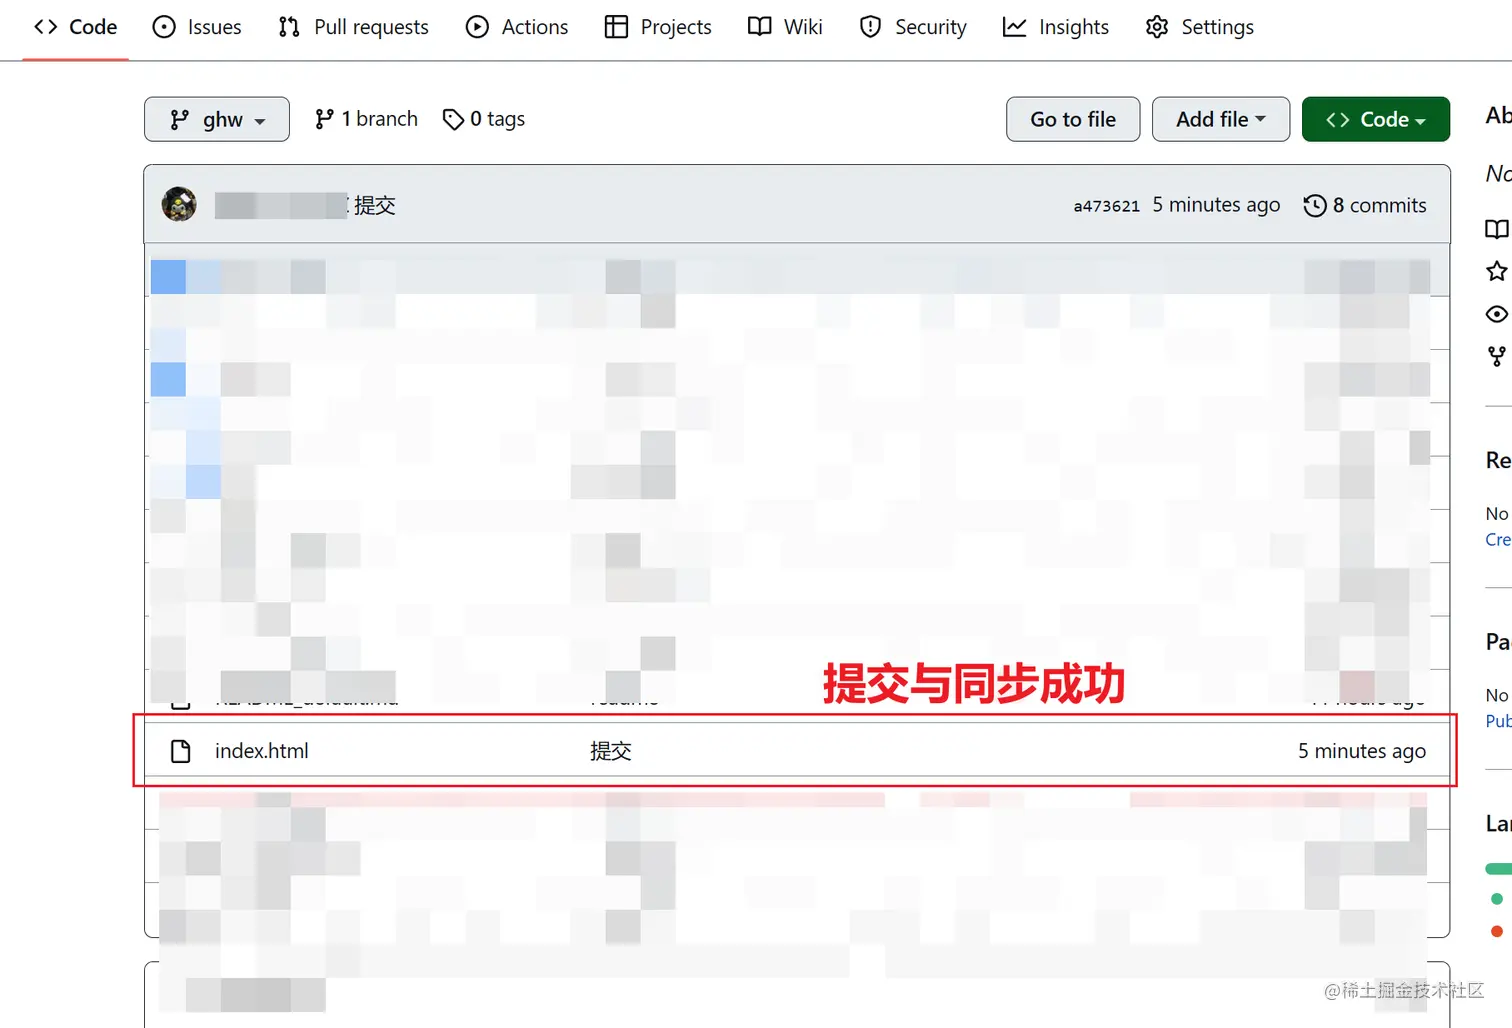
Task: View the 8 commits history
Action: tap(1365, 205)
